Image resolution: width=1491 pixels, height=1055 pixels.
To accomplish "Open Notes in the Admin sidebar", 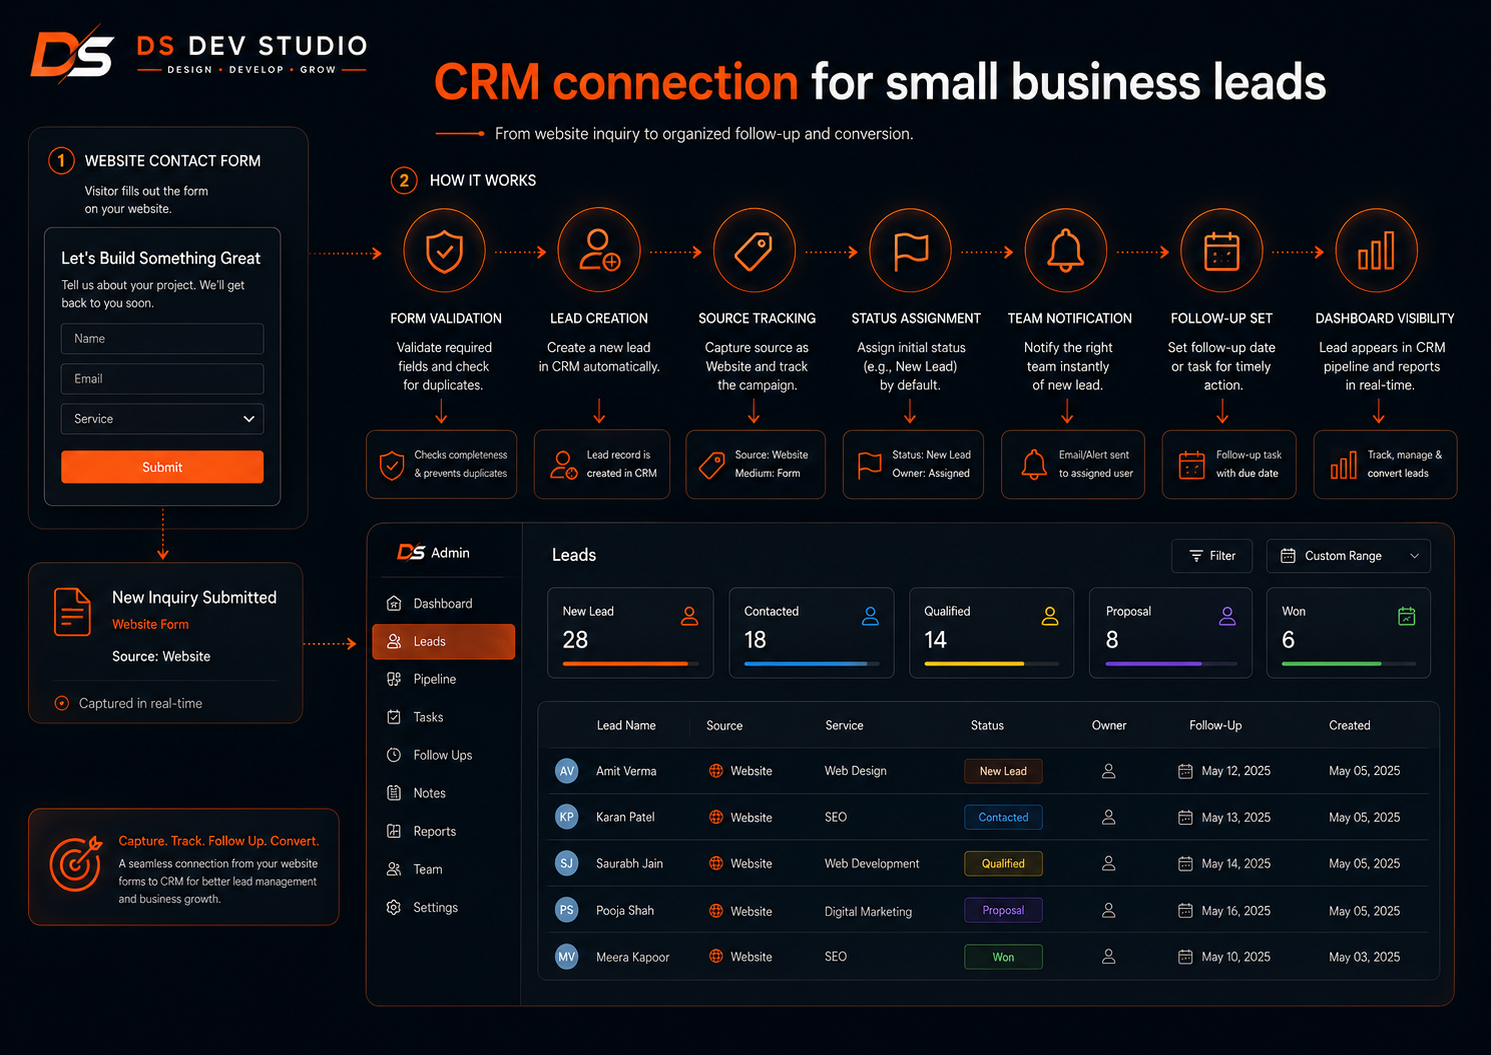I will click(x=443, y=794).
